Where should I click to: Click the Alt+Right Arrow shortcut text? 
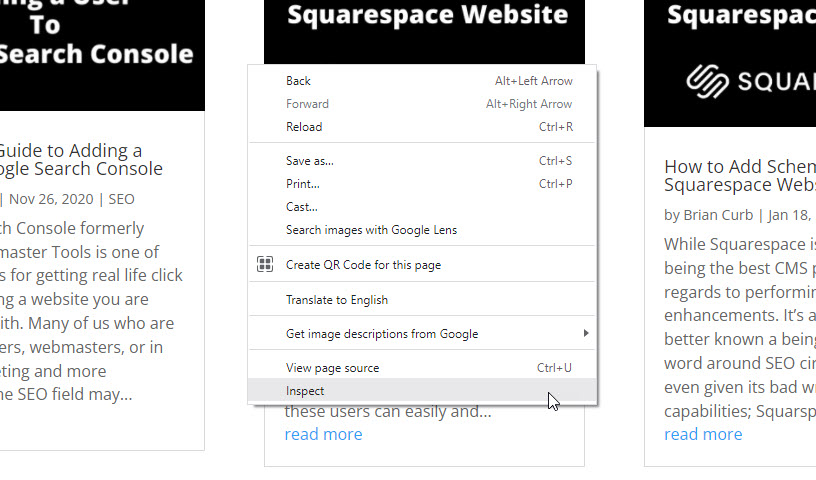[x=529, y=104]
